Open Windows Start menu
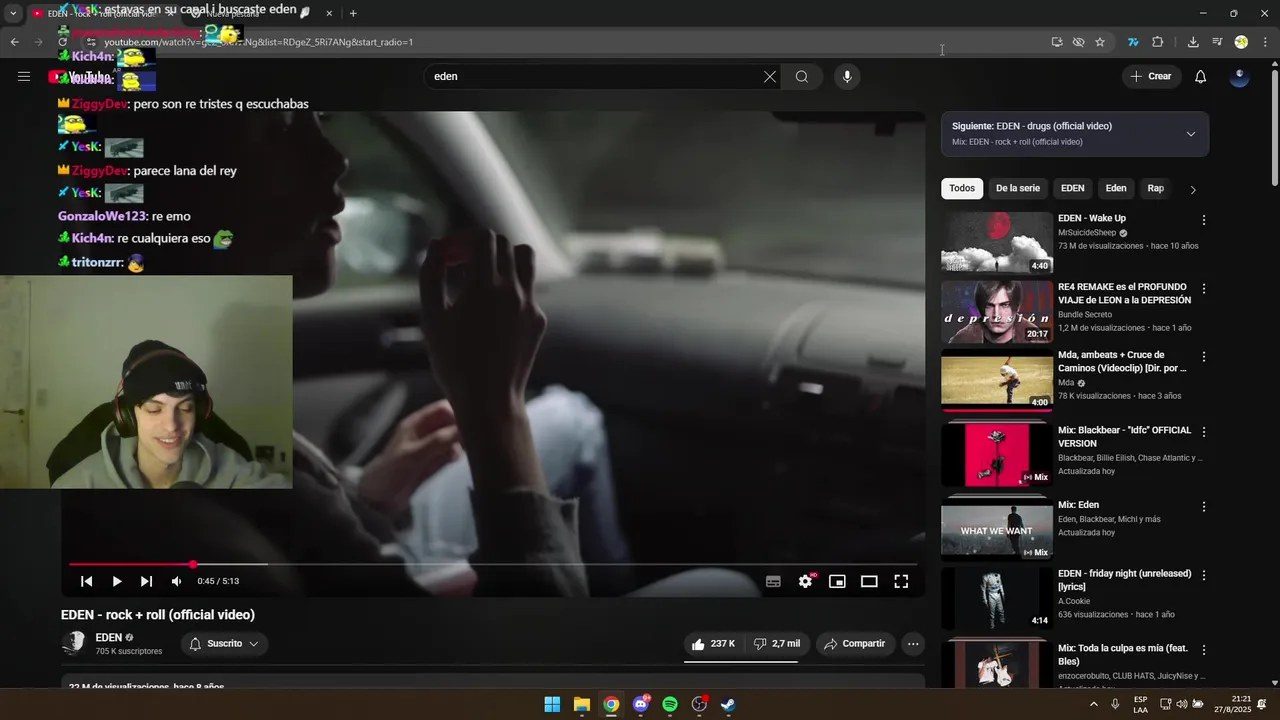The height and width of the screenshot is (720, 1280). pyautogui.click(x=552, y=704)
